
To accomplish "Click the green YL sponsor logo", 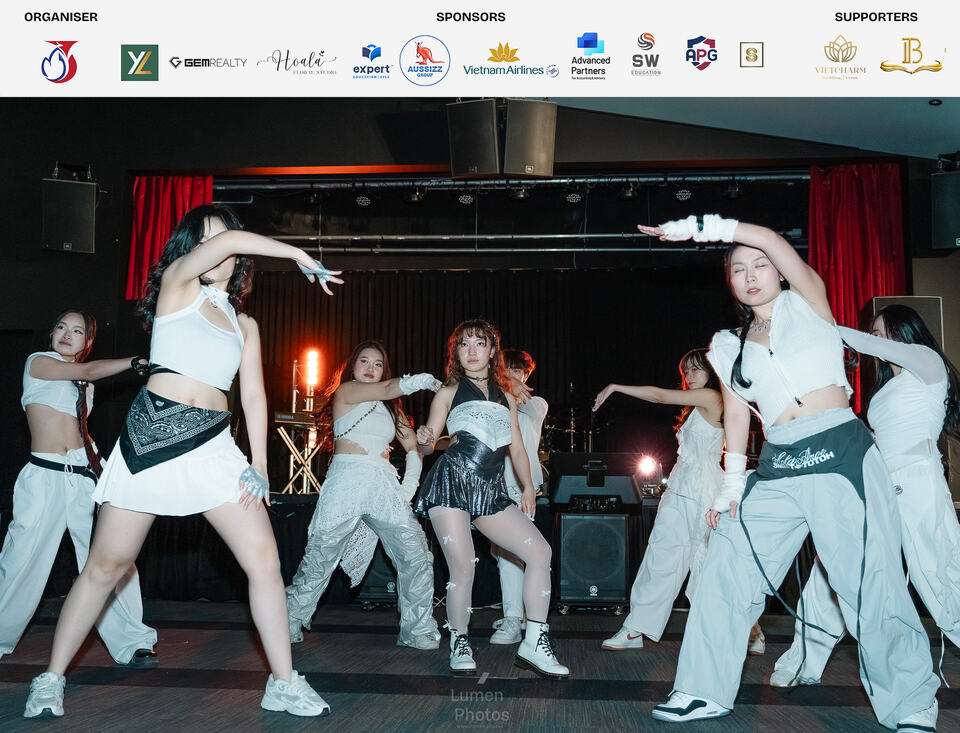I will [x=140, y=62].
